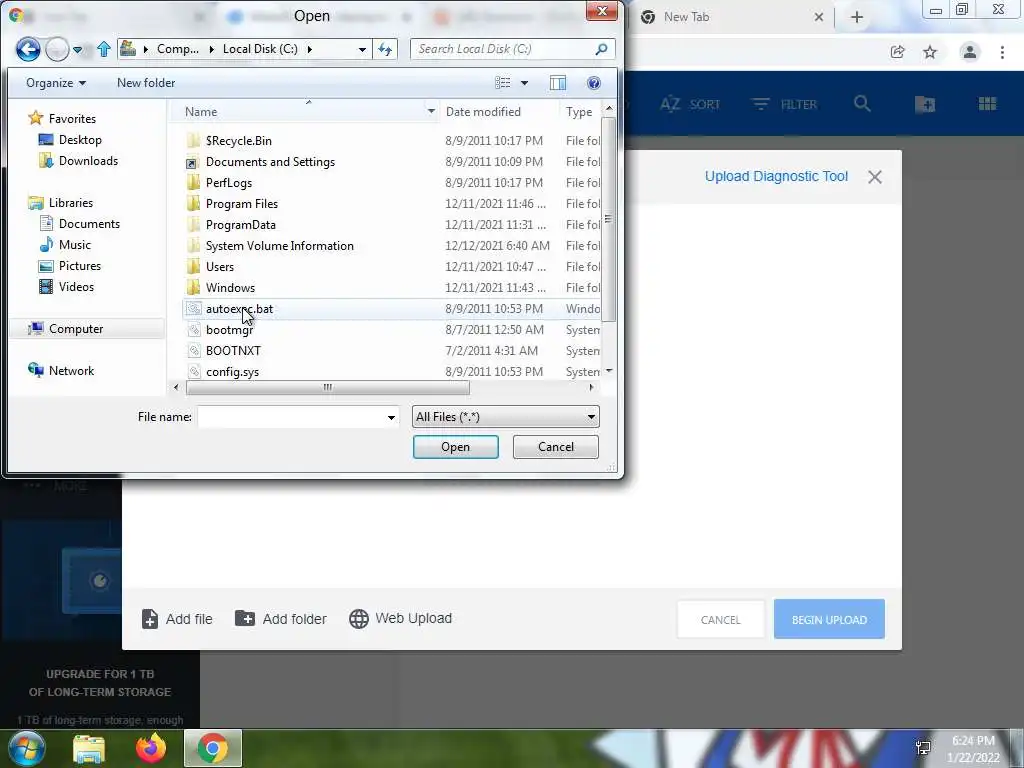1024x768 pixels.
Task: Bookmark the page with the star icon
Action: (x=930, y=52)
